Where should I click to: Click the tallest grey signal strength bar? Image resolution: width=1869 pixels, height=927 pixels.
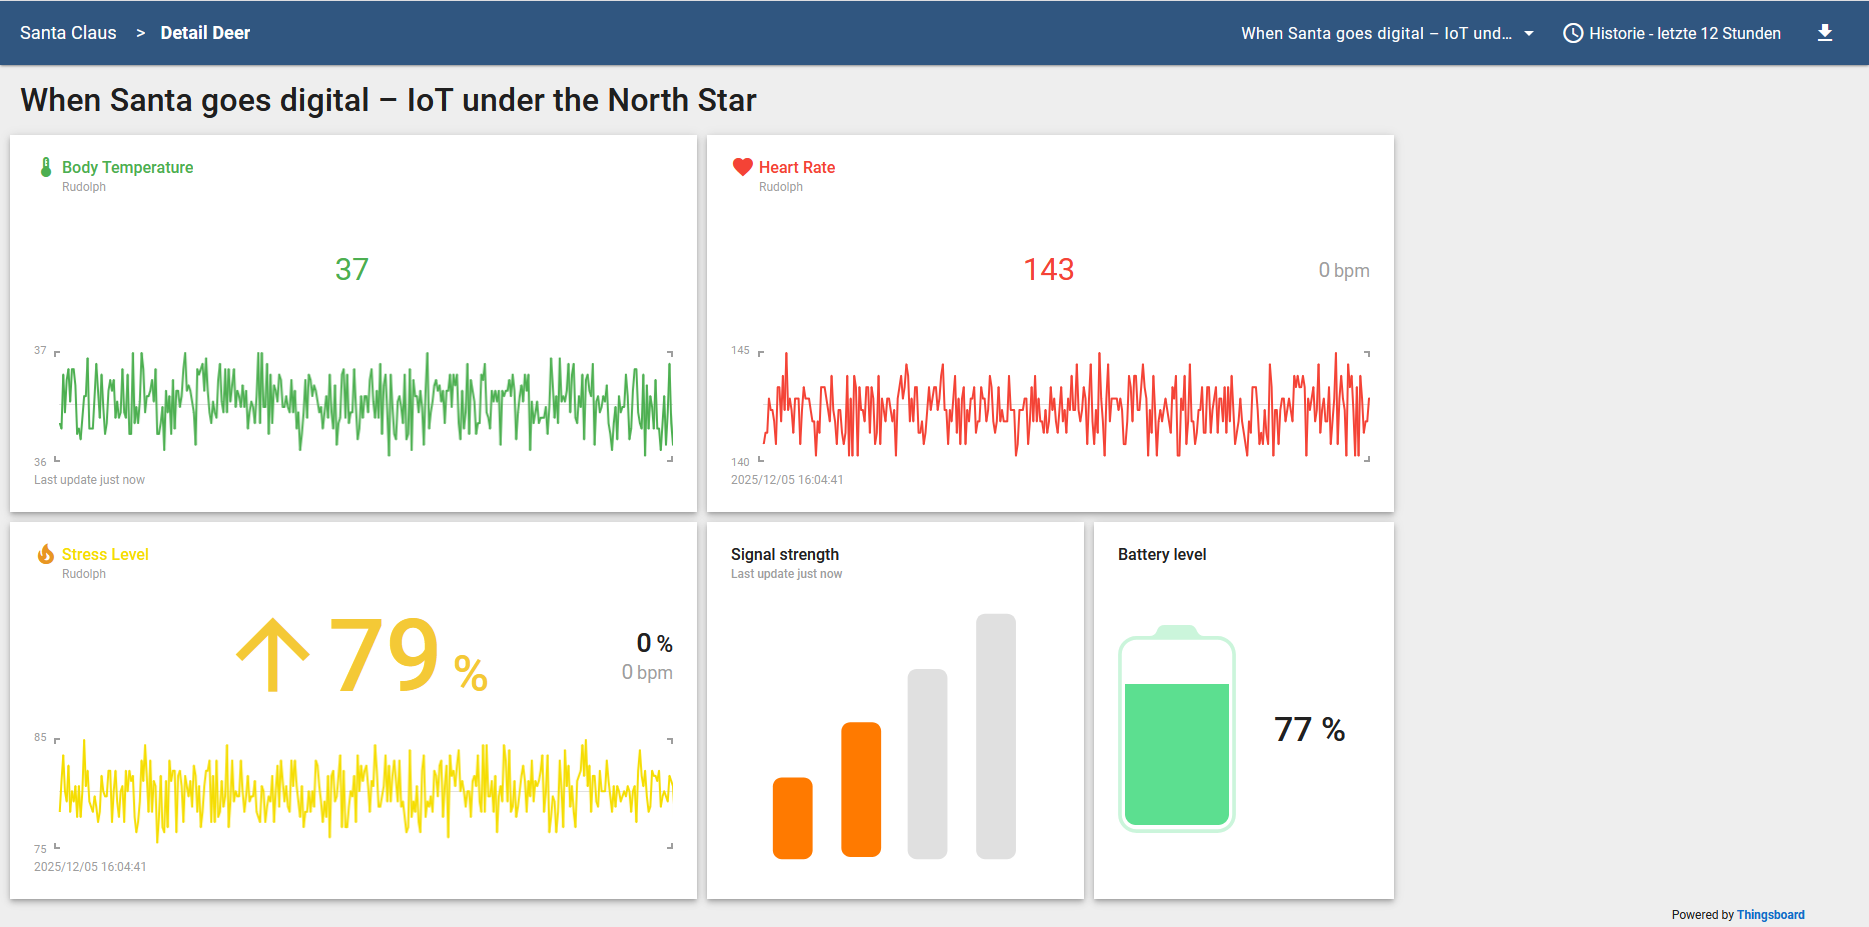(995, 736)
